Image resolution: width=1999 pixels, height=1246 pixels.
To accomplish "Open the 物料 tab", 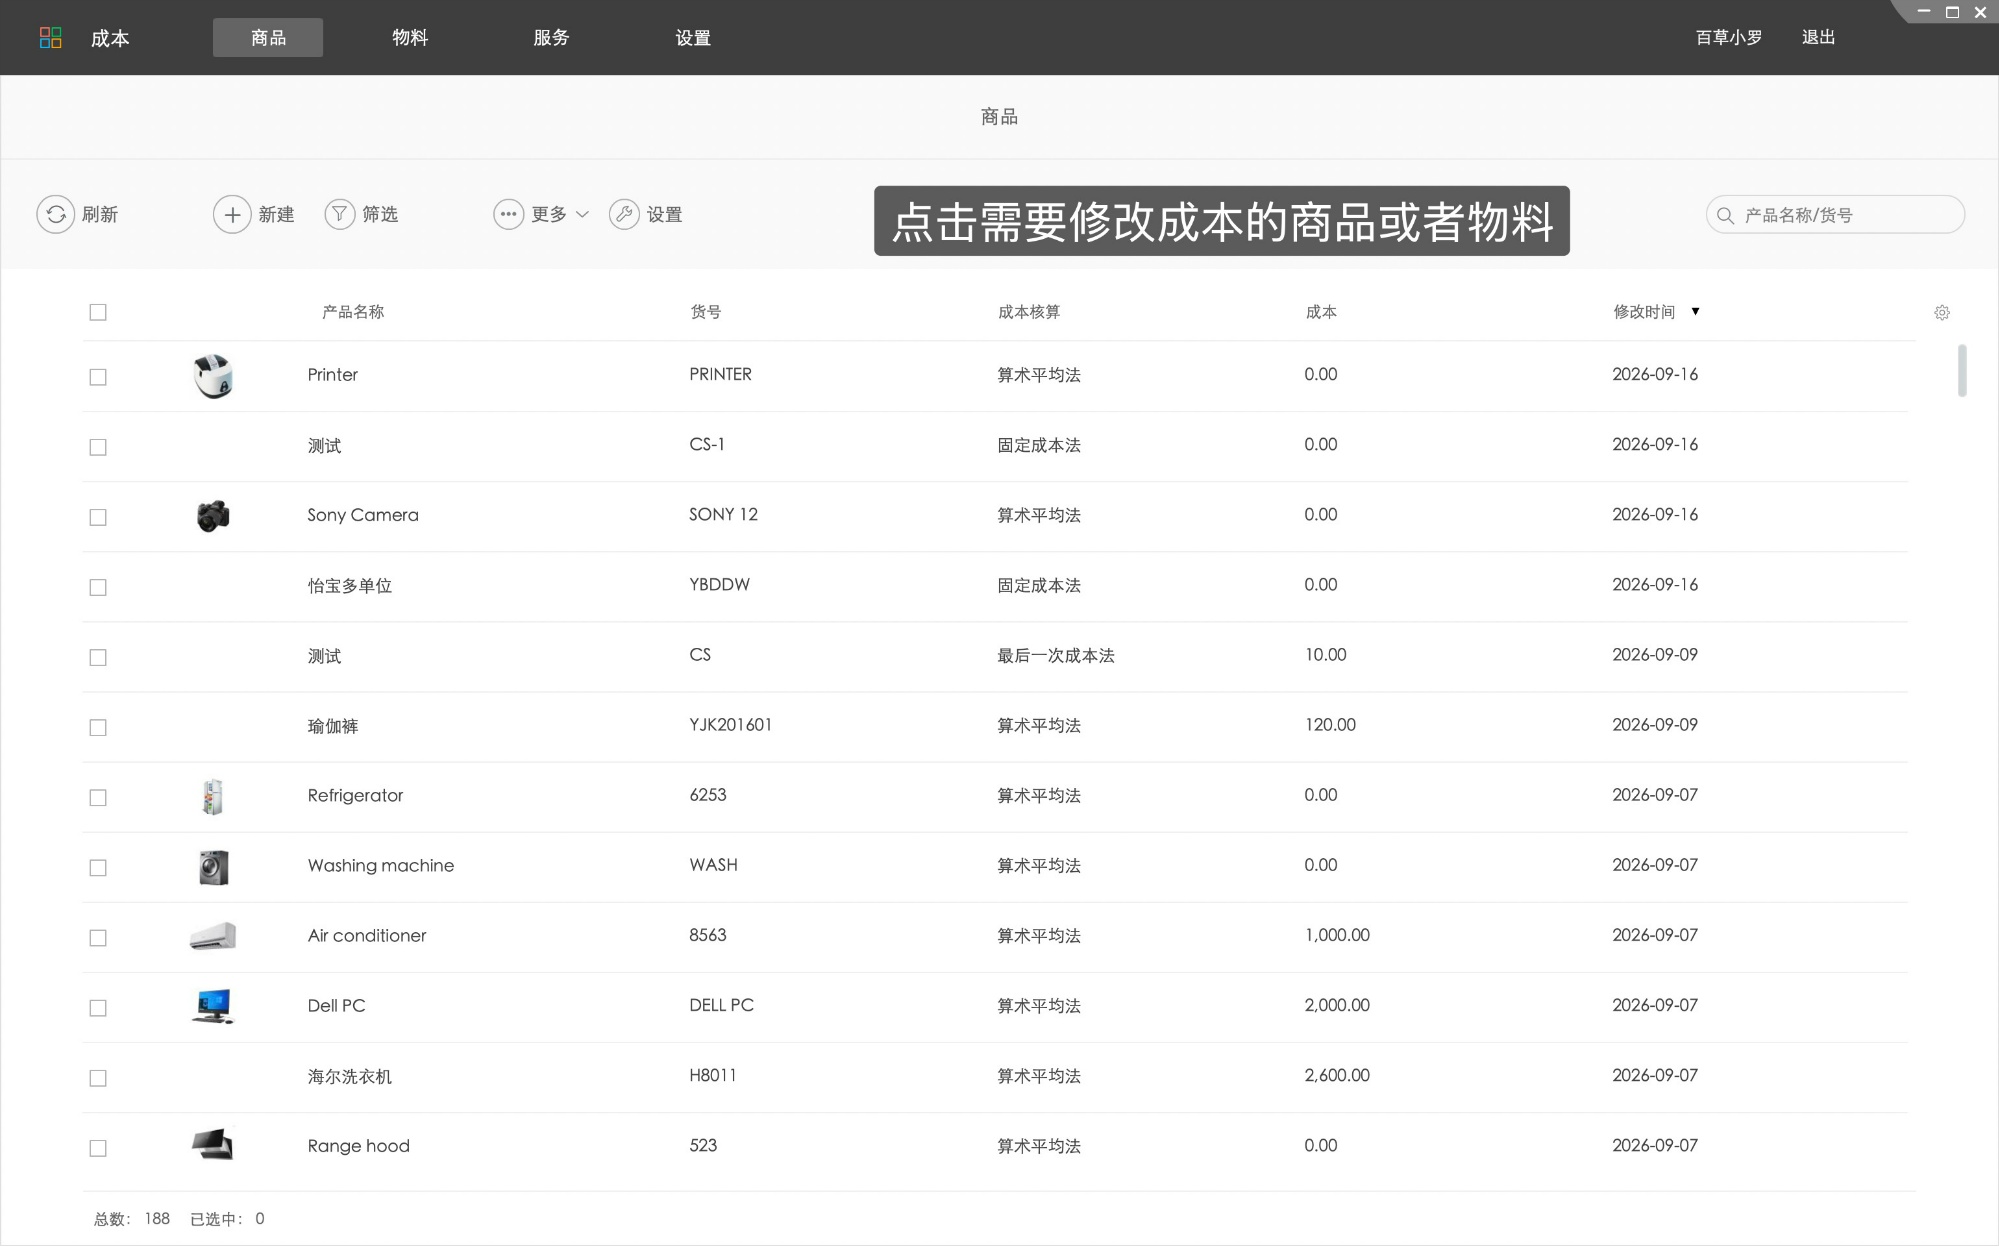I will coord(410,38).
